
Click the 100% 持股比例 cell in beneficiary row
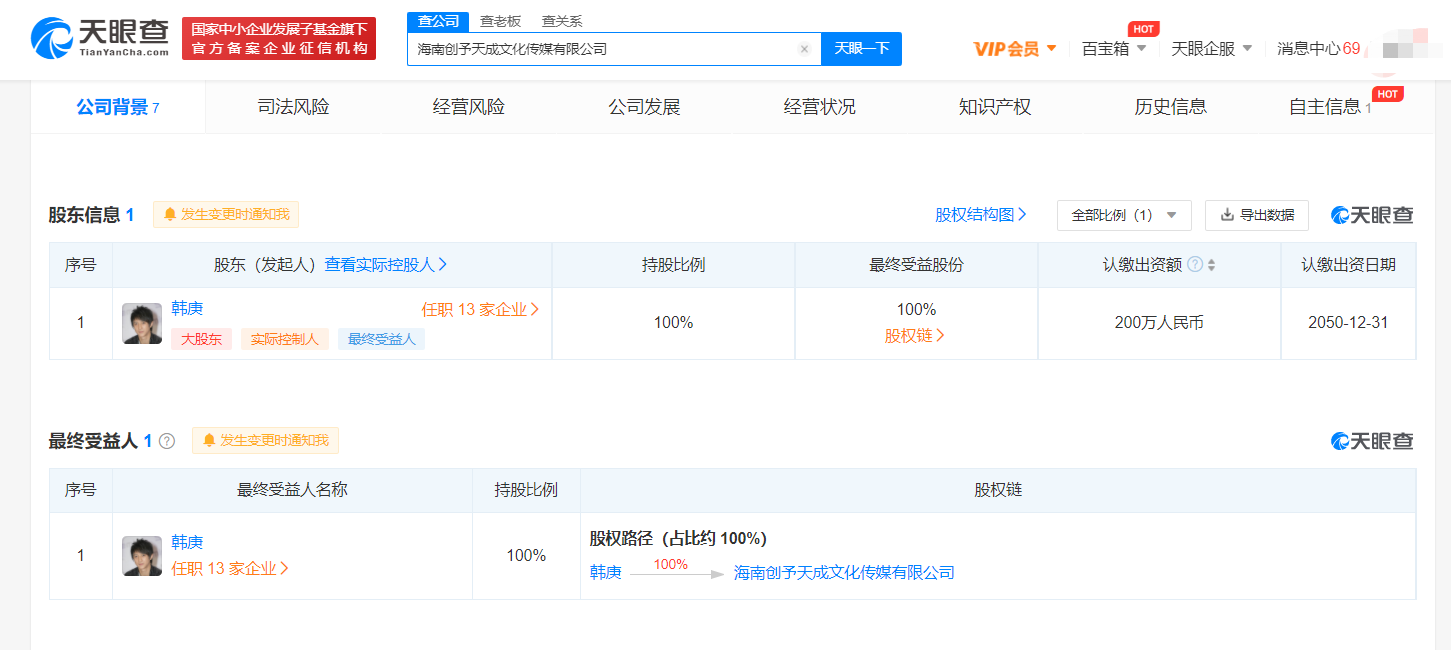coord(526,556)
